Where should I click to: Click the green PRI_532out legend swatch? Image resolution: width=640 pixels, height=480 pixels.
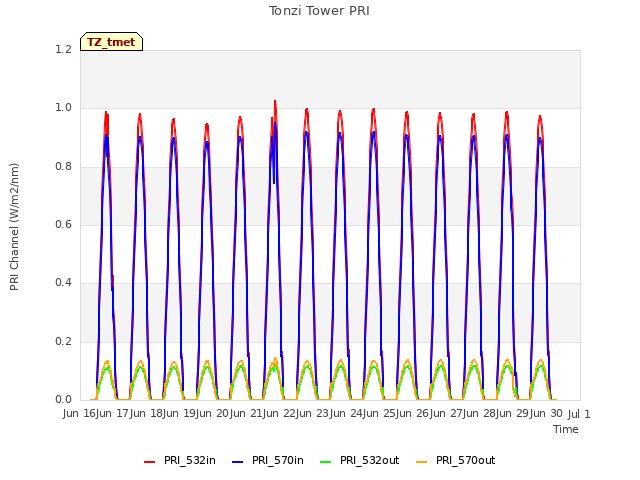pos(325,462)
